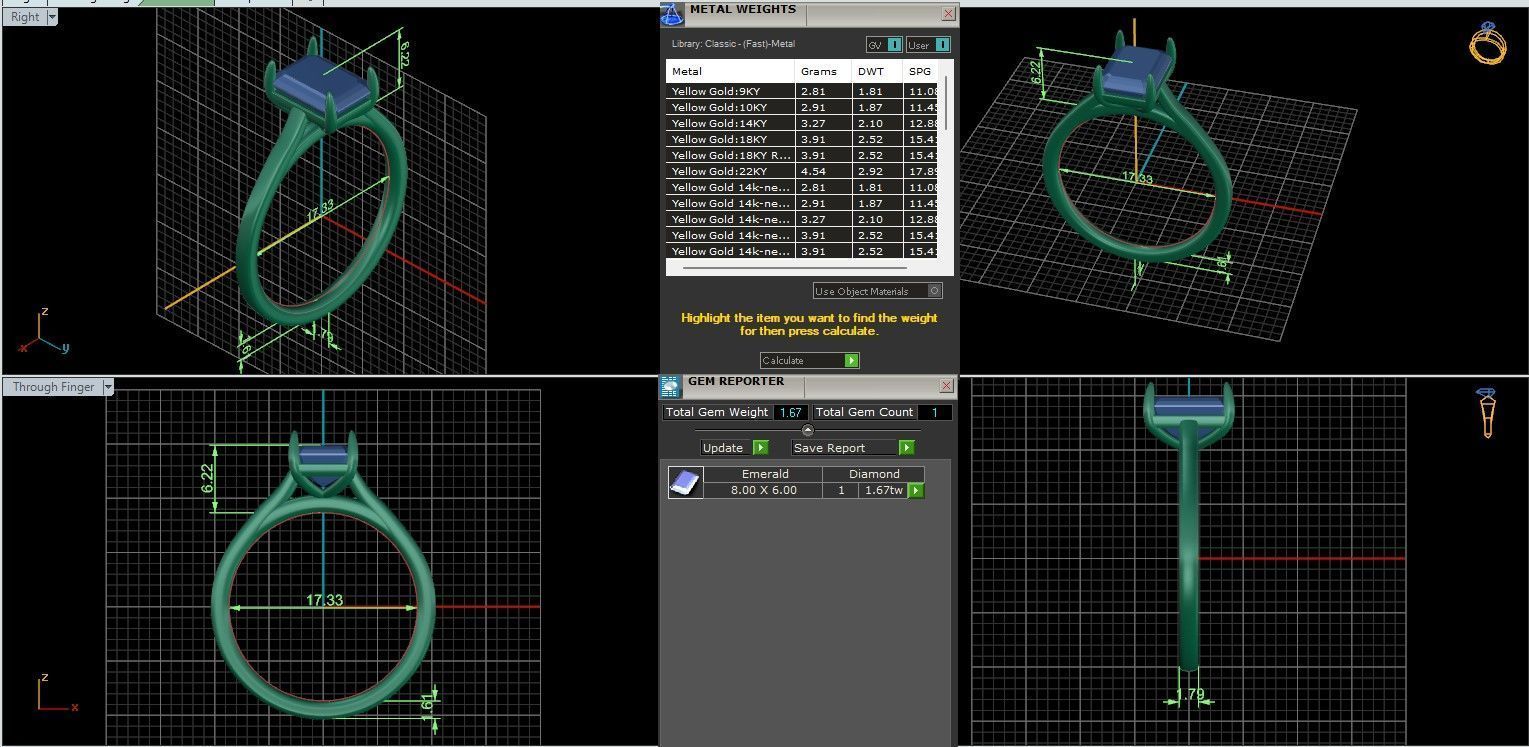Select the Yellow Gold:18KY R... row

[x=804, y=155]
